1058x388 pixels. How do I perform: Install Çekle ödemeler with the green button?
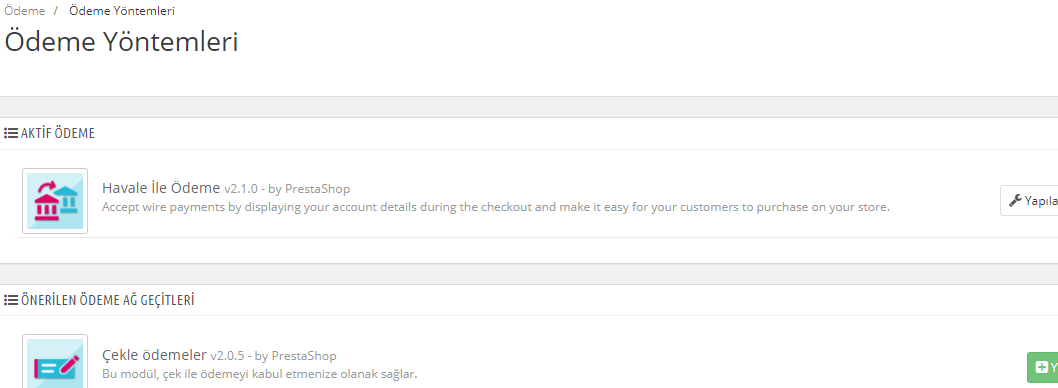[x=1042, y=368]
